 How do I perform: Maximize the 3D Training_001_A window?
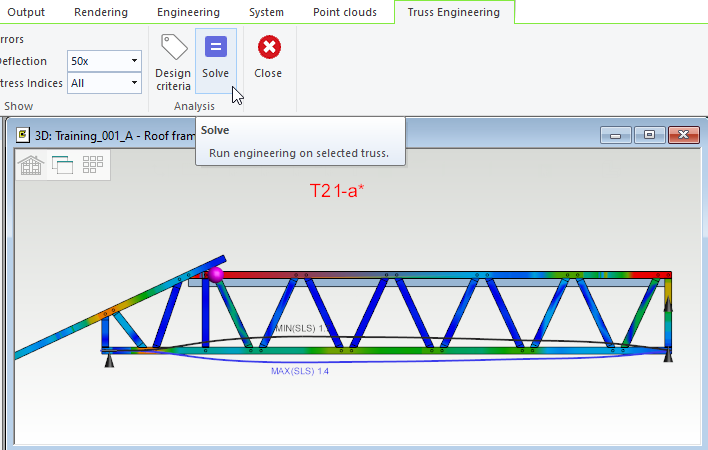(649, 134)
